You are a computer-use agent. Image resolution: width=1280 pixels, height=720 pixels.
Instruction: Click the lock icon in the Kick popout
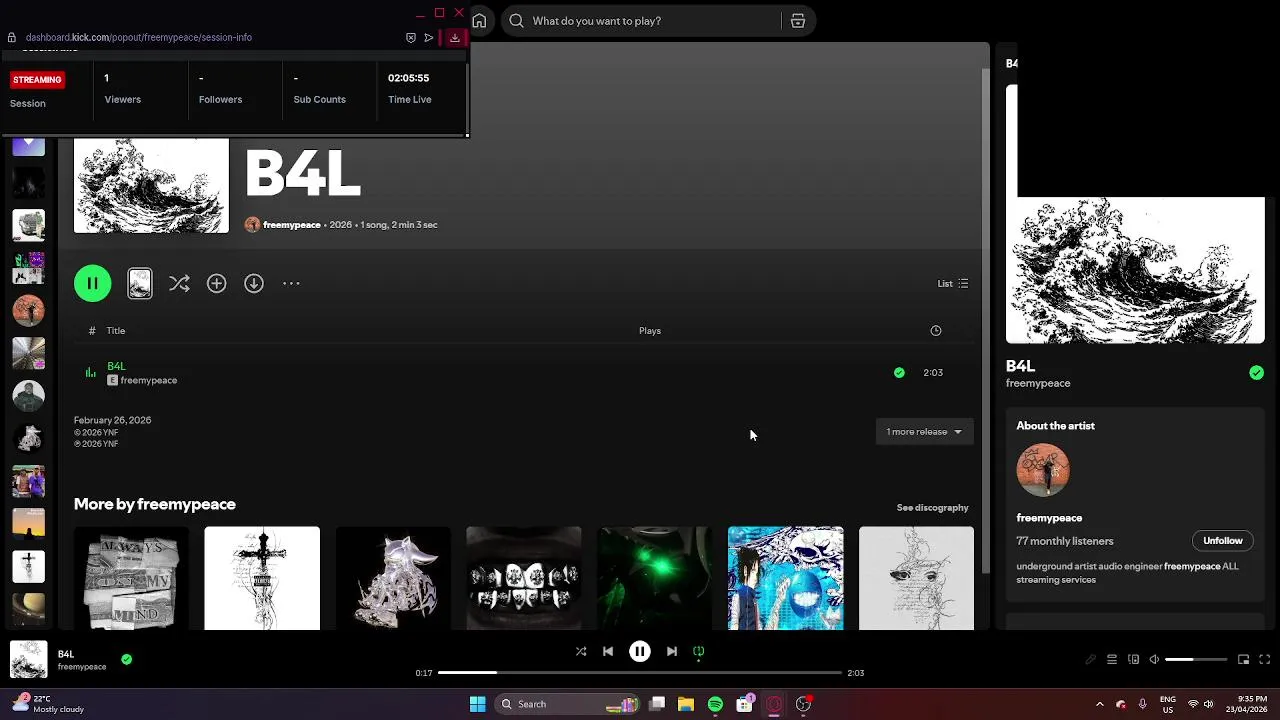[x=12, y=38]
